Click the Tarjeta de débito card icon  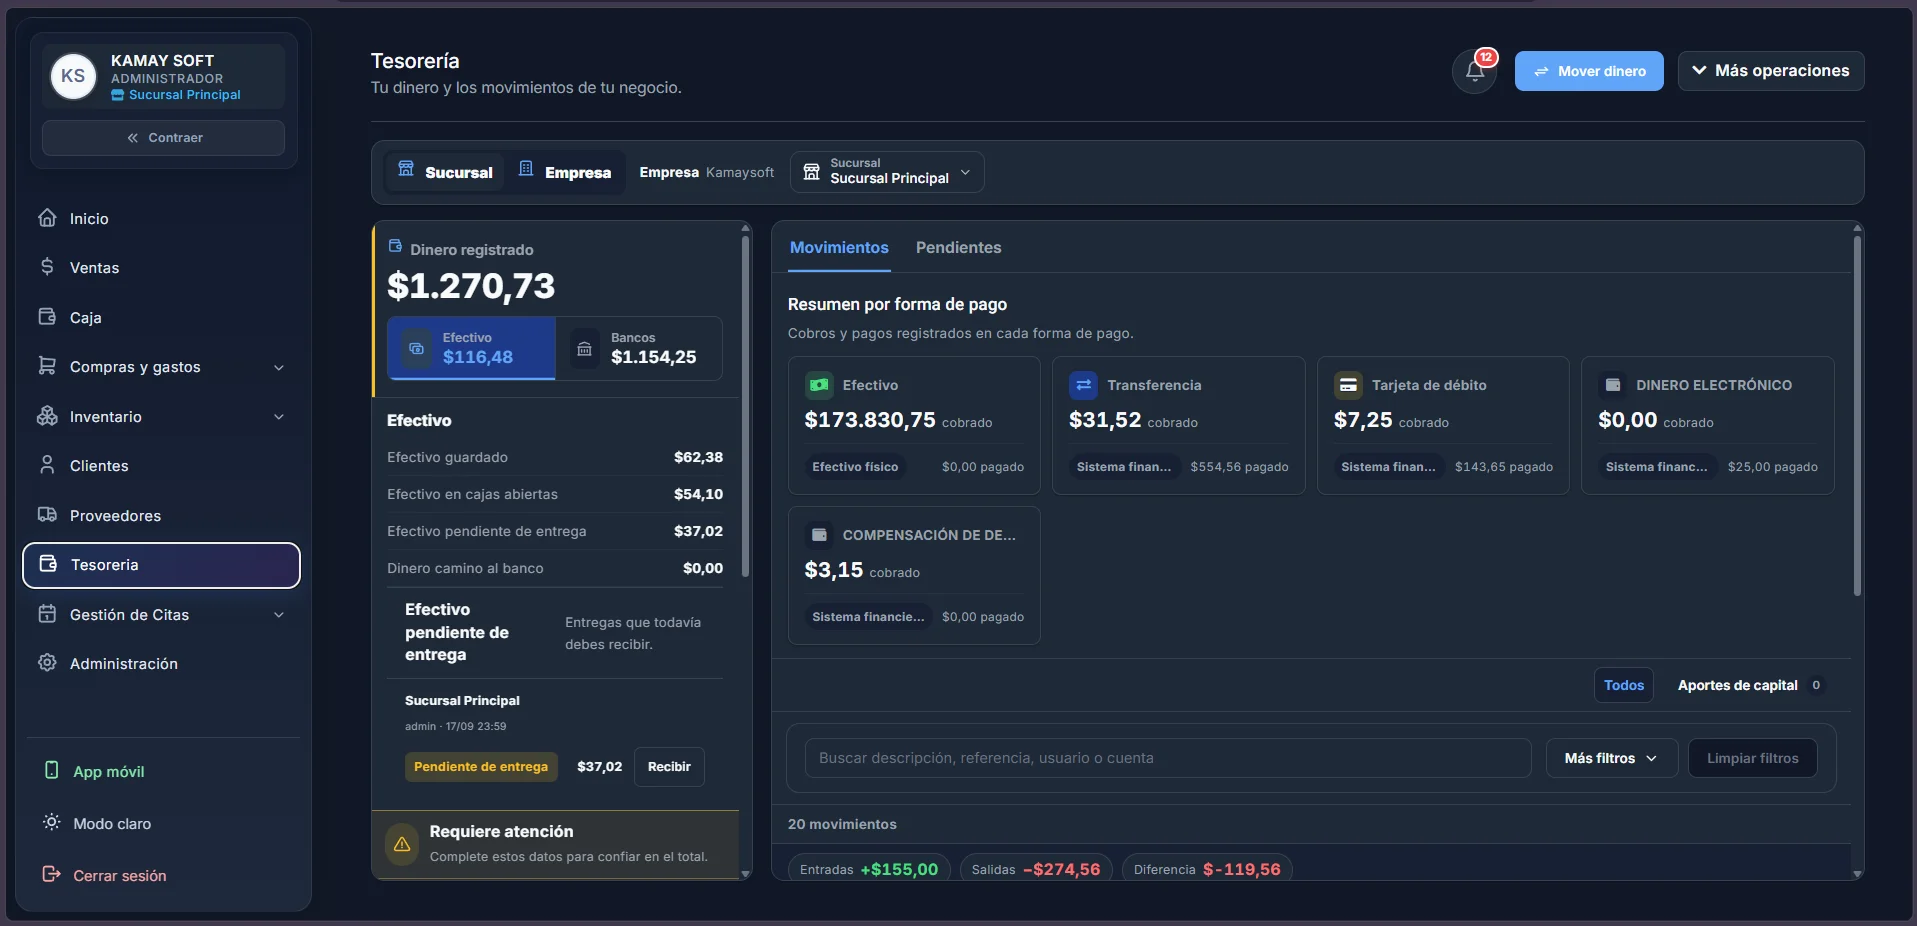(1348, 385)
